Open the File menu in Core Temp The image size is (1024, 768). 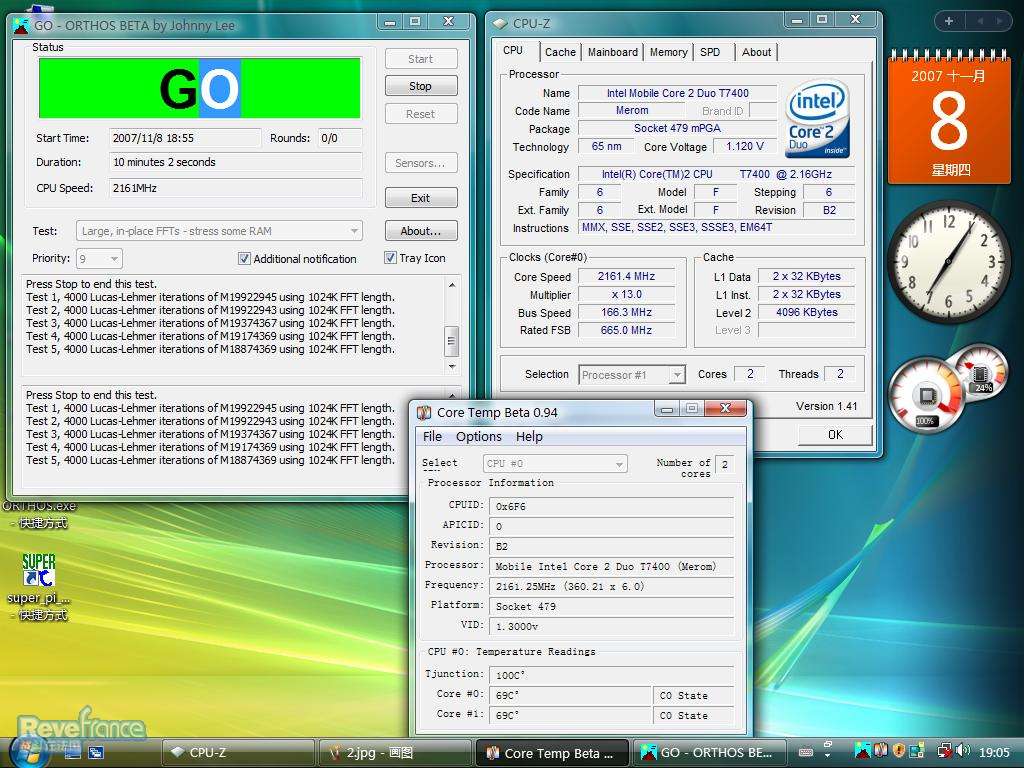(432, 437)
